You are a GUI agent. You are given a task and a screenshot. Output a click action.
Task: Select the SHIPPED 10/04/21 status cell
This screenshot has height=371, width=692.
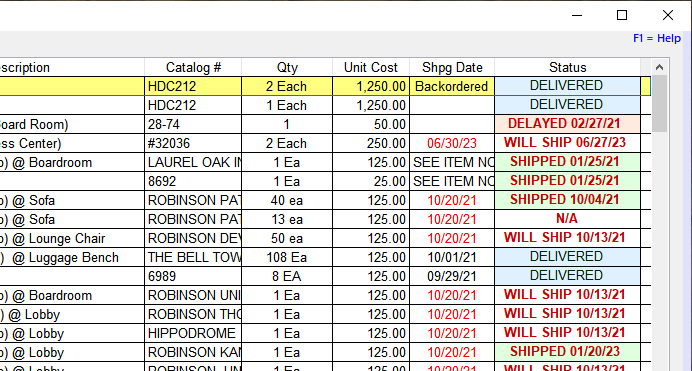(568, 200)
